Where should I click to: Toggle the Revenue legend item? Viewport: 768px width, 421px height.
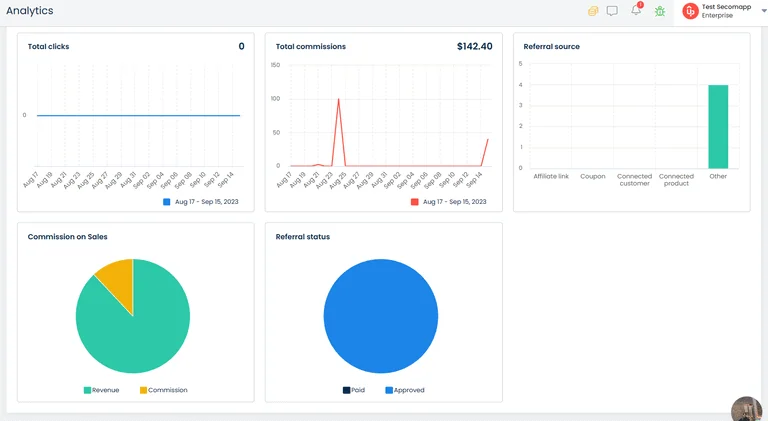[x=101, y=390]
